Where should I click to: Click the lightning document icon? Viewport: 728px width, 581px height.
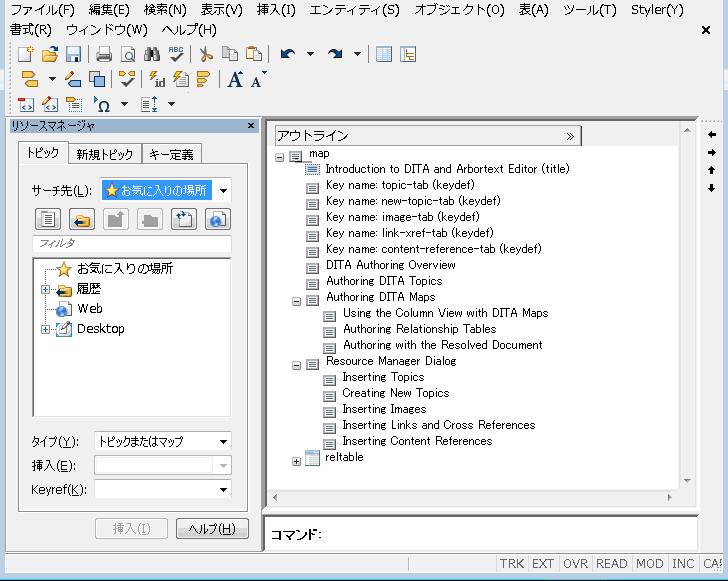(x=181, y=79)
